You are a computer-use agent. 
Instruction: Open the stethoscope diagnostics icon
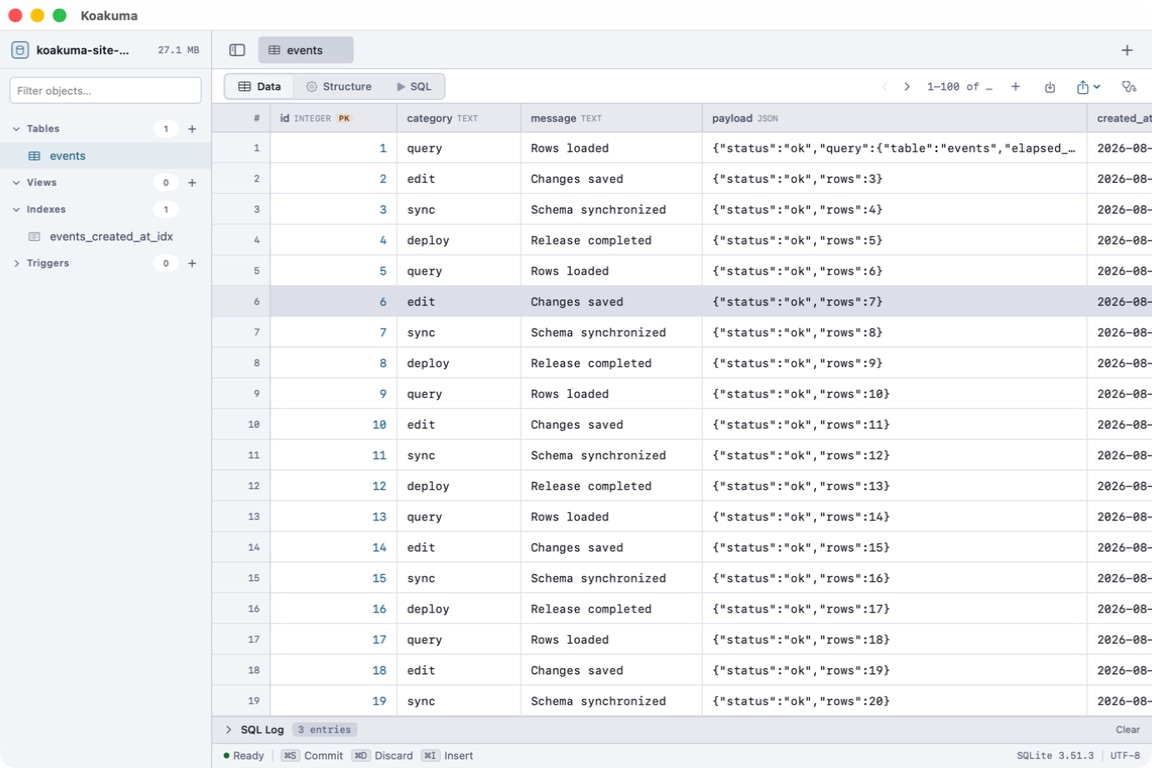click(1129, 87)
